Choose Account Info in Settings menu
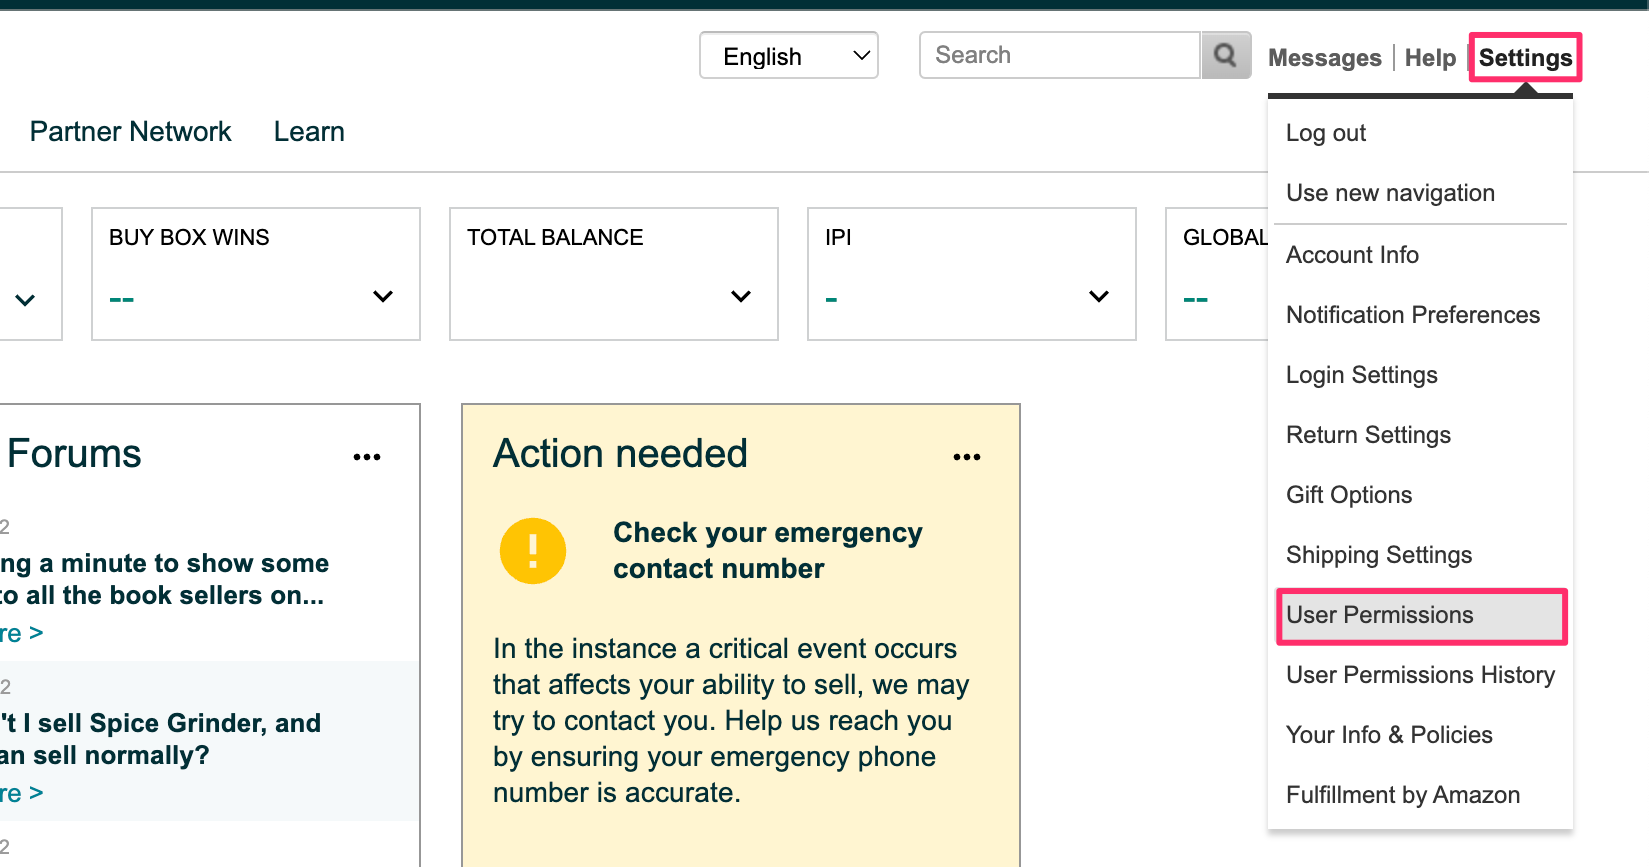The image size is (1649, 867). (x=1352, y=255)
